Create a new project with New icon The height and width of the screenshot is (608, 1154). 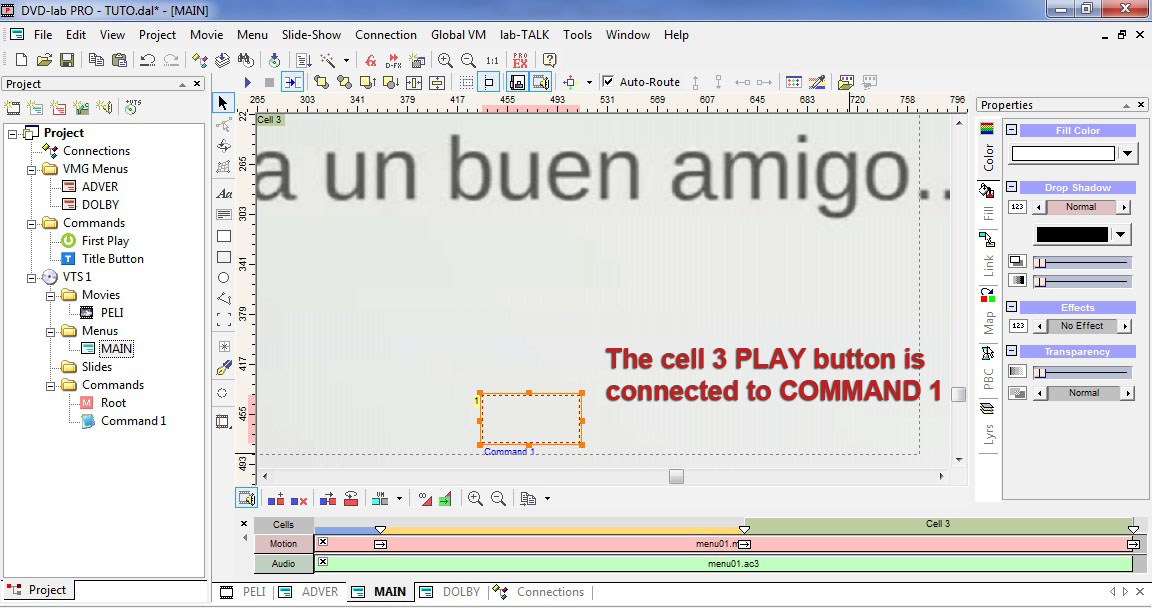click(21, 60)
